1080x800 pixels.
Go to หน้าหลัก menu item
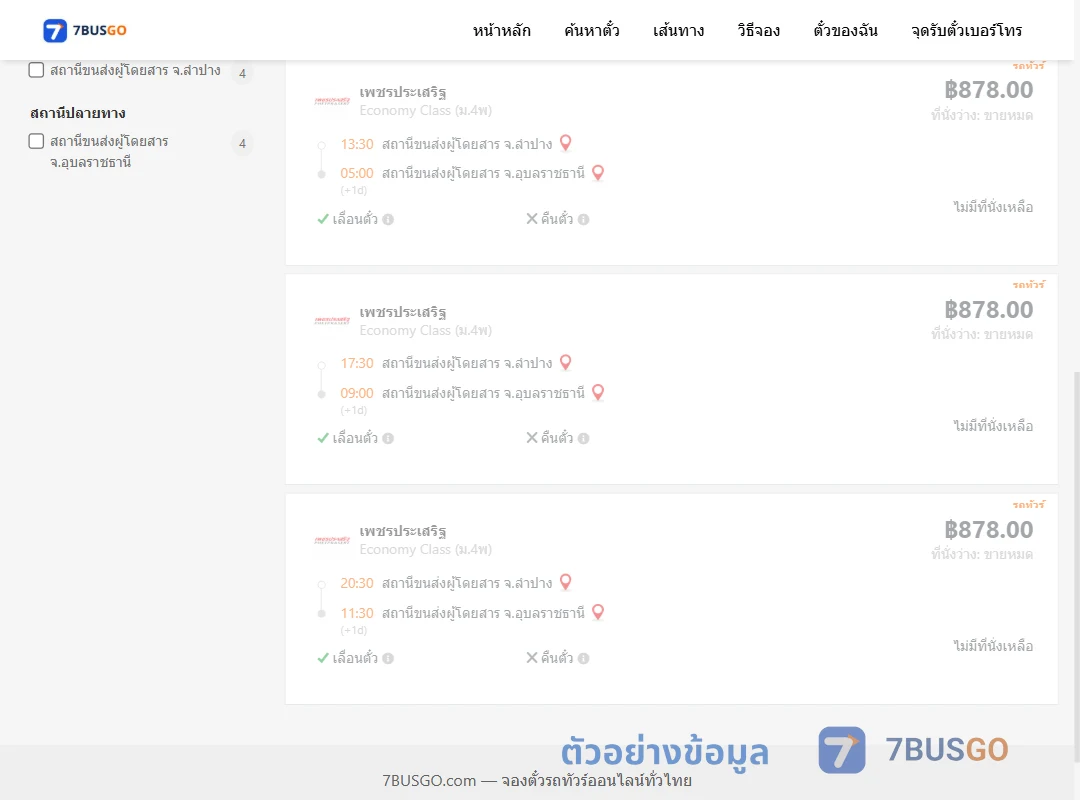coord(501,30)
